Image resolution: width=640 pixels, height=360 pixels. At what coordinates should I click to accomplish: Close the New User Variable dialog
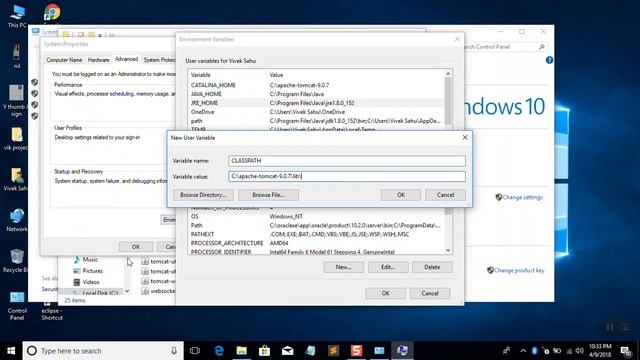(465, 138)
